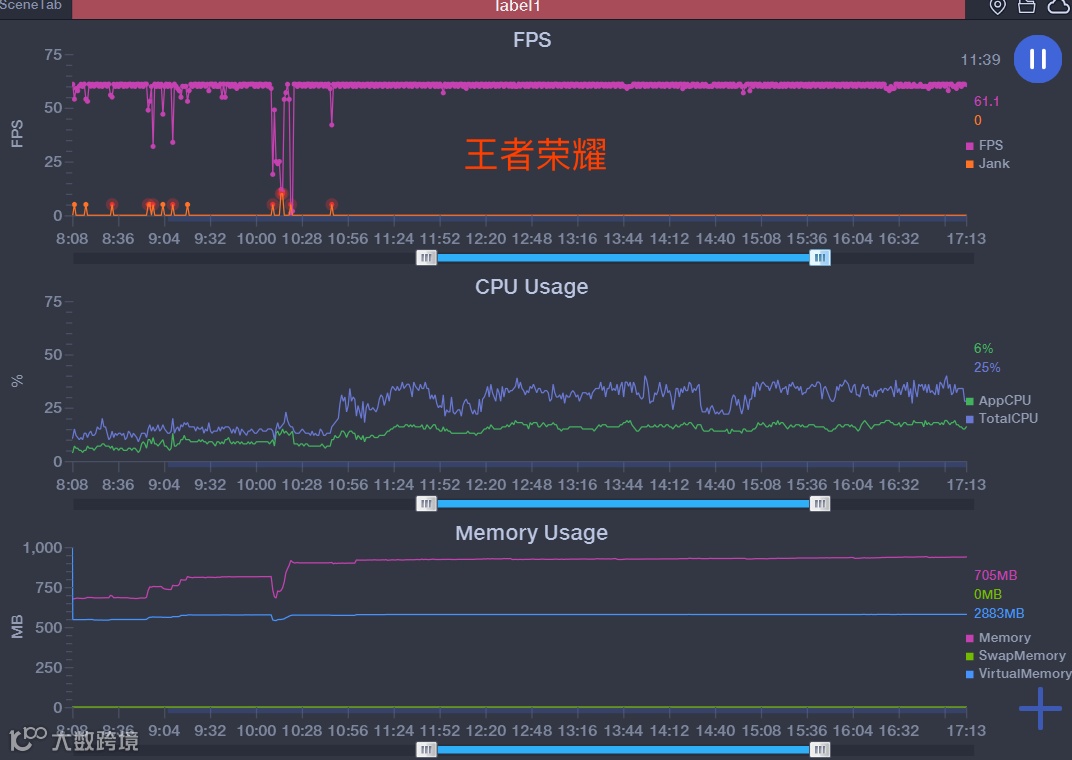Click the 61.1 current FPS value
Image resolution: width=1072 pixels, height=760 pixels.
(987, 101)
